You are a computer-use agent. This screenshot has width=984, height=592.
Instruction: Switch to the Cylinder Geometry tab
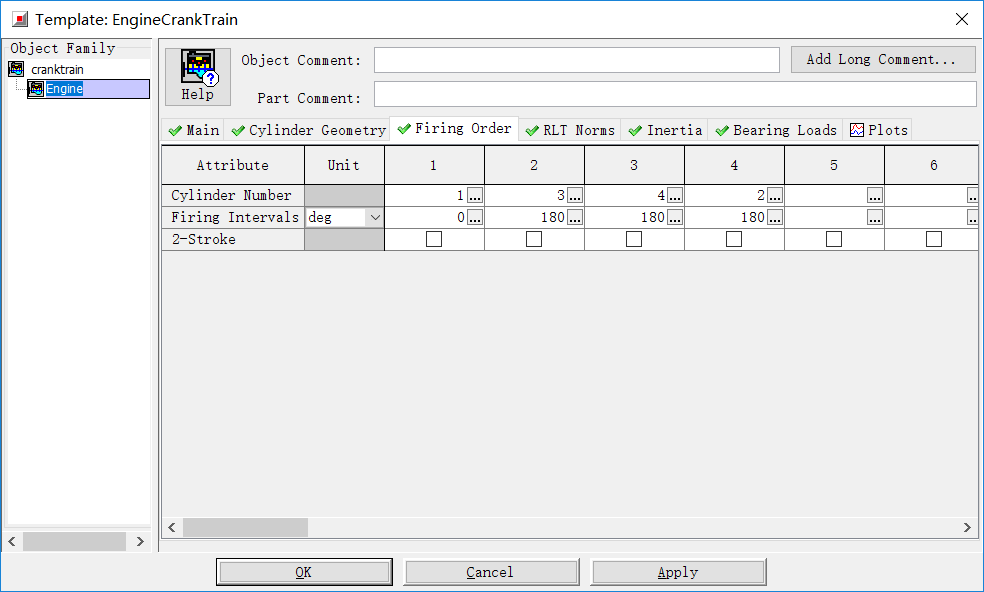(x=308, y=130)
